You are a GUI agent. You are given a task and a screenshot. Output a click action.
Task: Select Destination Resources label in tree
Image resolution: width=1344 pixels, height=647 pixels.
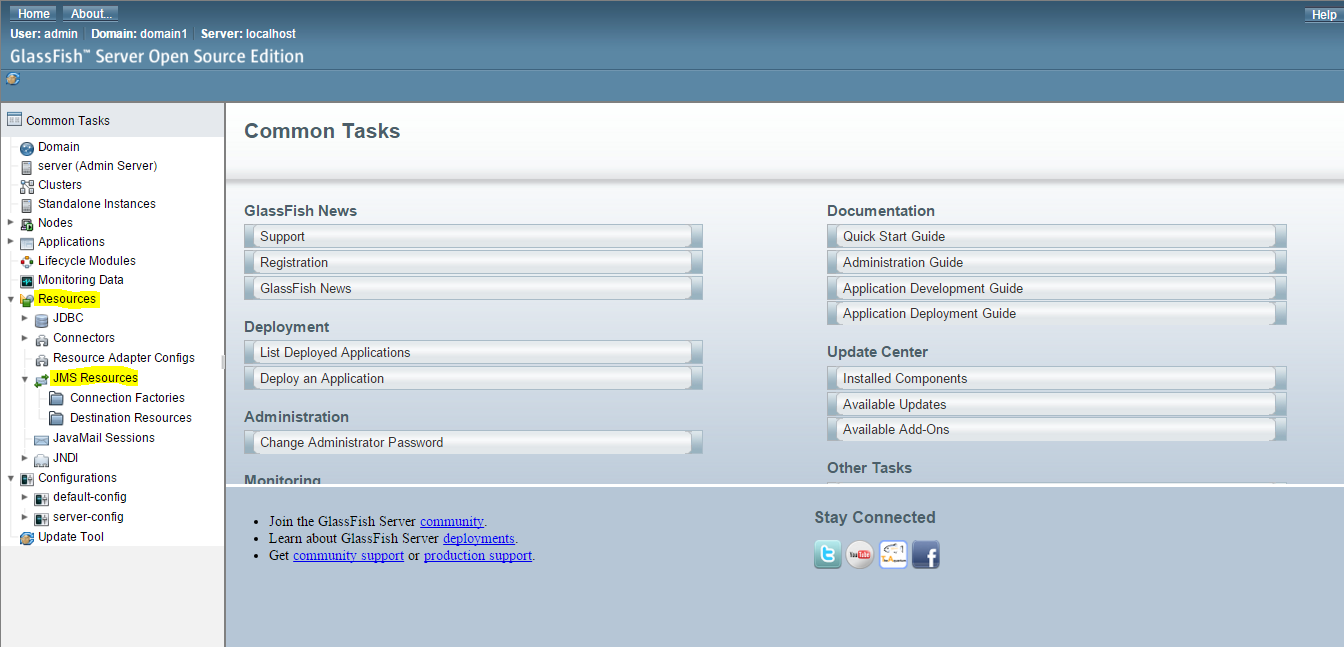click(x=131, y=418)
